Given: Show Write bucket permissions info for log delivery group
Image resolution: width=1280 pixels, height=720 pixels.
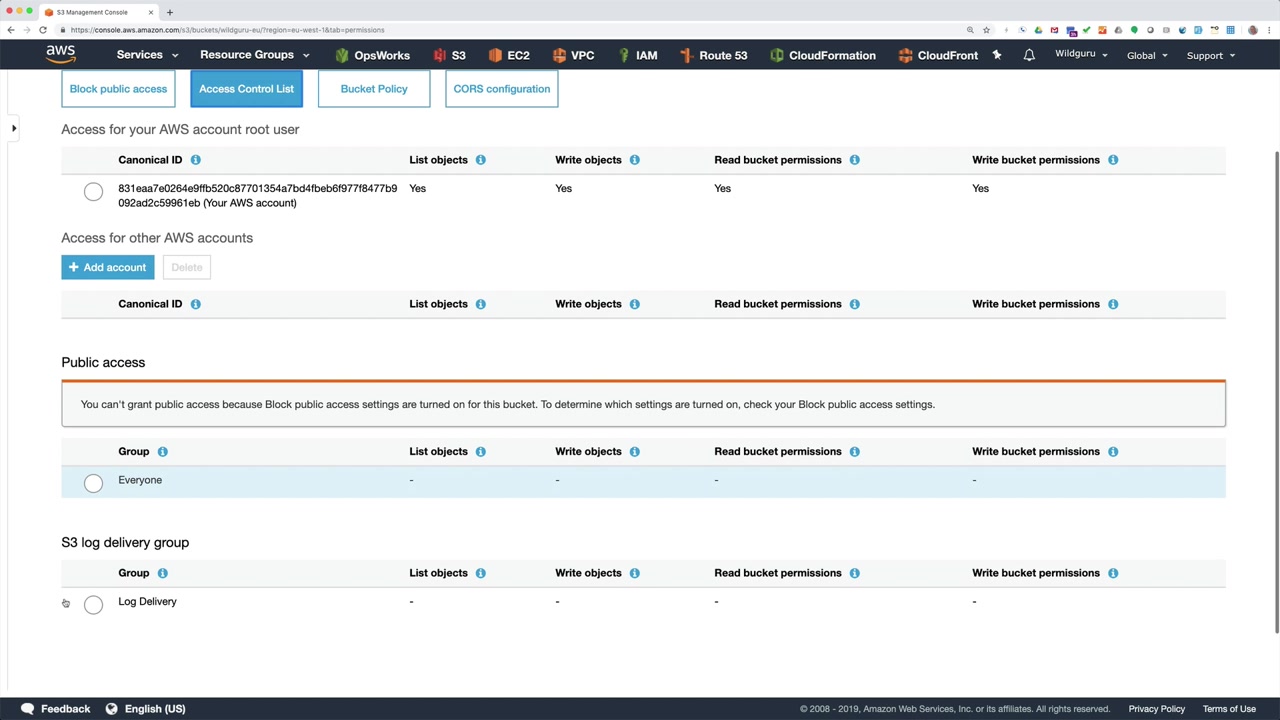Looking at the screenshot, I should click(1112, 573).
